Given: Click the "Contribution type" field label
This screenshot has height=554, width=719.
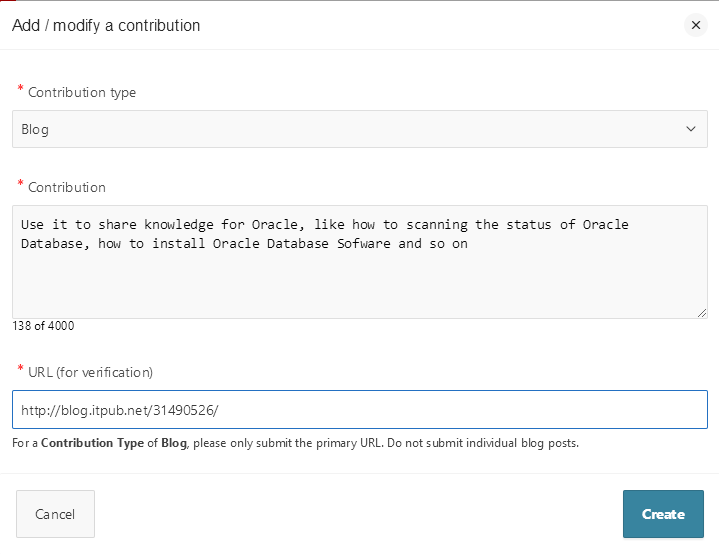Looking at the screenshot, I should (x=82, y=92).
